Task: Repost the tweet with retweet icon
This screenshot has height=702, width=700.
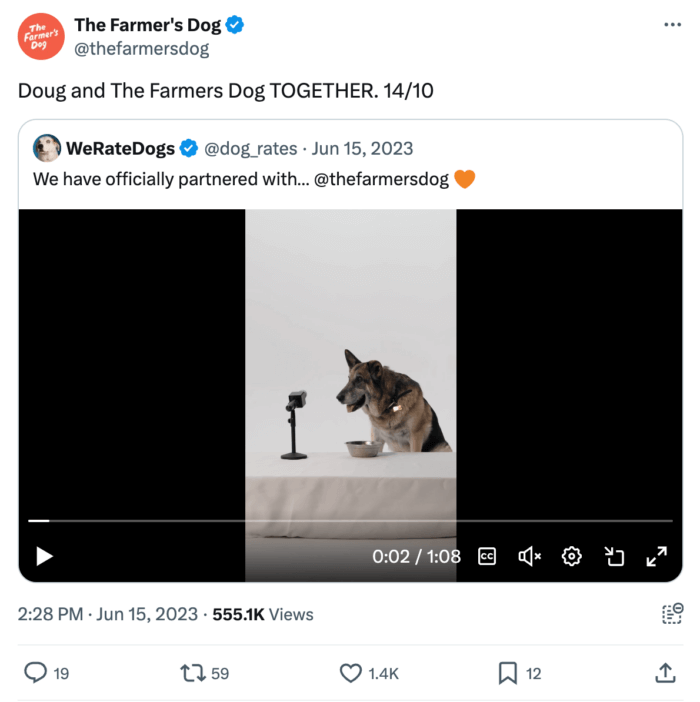Action: click(x=192, y=673)
